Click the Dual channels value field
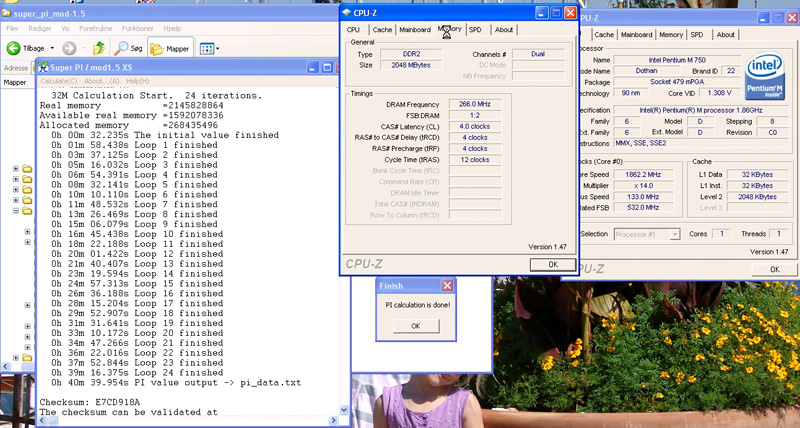 pos(538,54)
